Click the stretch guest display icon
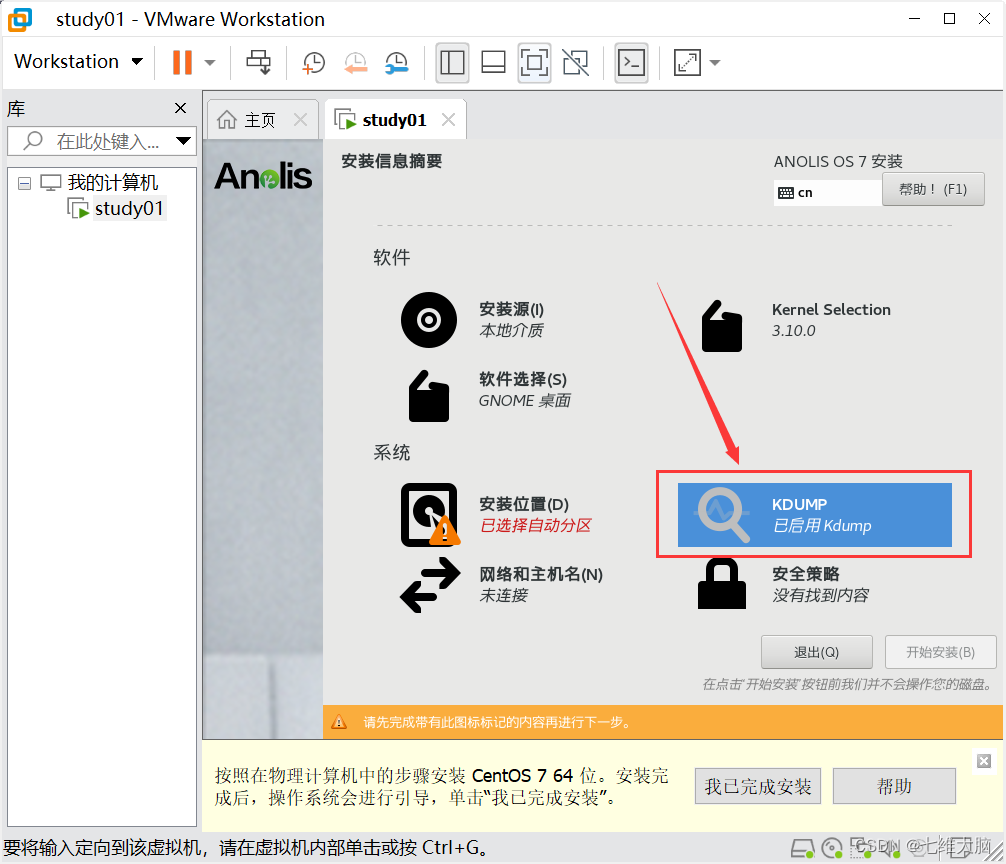Screen dimensions: 1006x864 687,62
